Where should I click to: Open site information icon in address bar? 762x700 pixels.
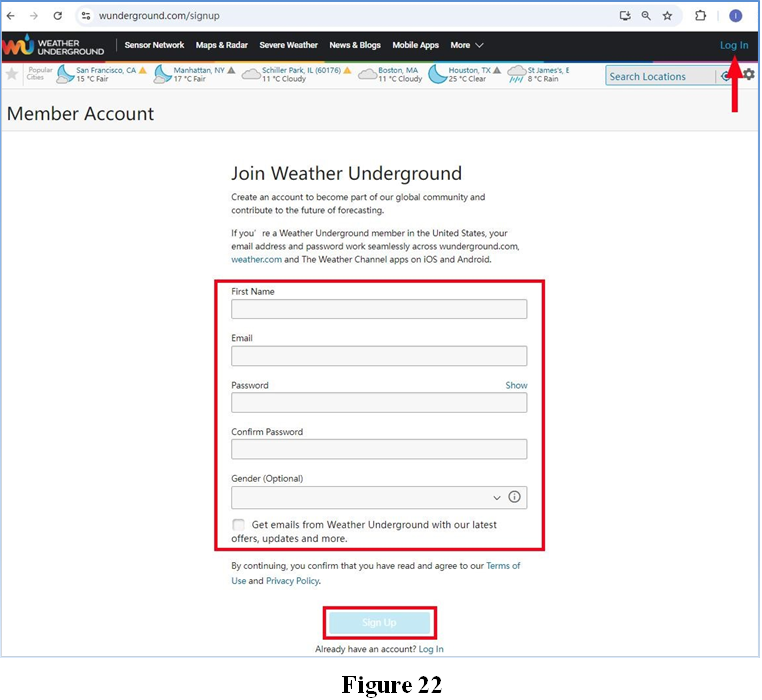tap(86, 16)
